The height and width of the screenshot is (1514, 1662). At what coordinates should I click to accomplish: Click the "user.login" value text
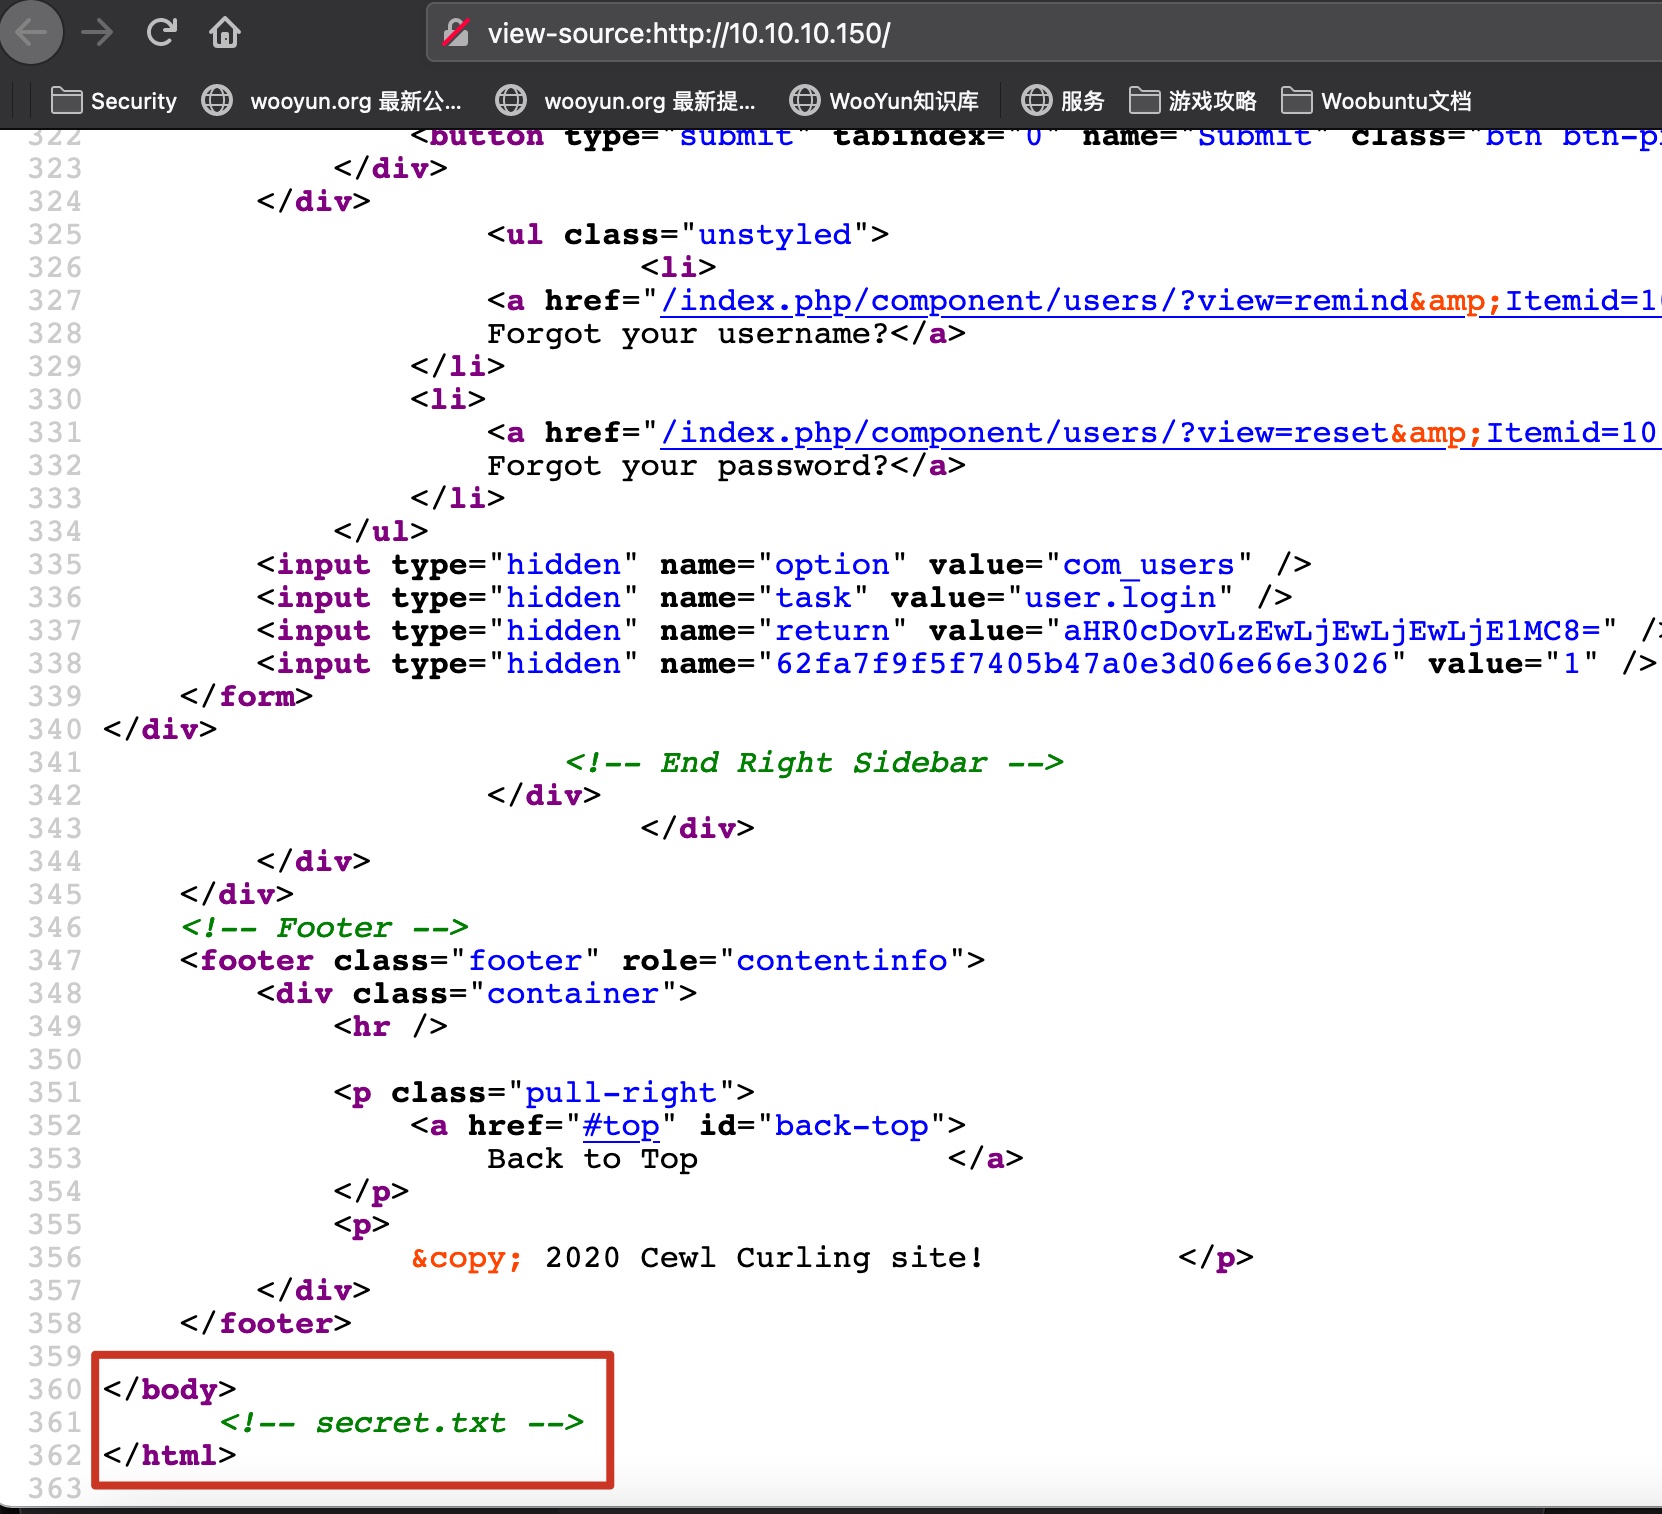point(1120,598)
